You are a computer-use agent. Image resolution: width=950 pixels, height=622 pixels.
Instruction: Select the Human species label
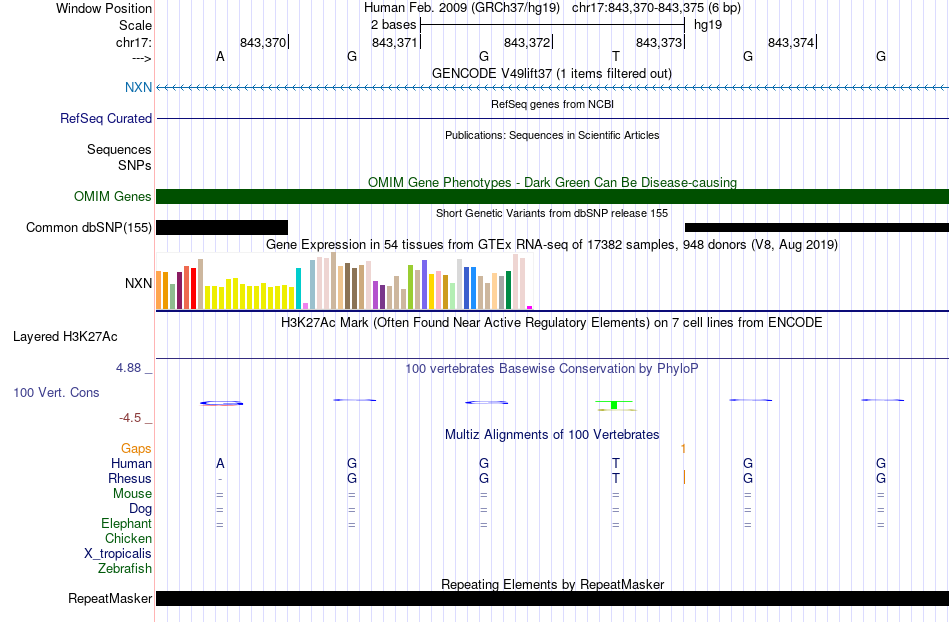[x=131, y=464]
